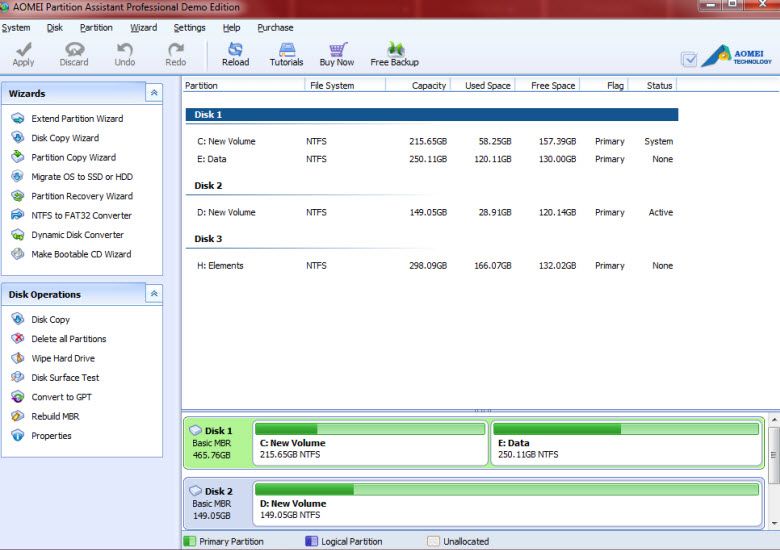
Task: Click the Discard toolbar icon
Action: click(x=74, y=49)
